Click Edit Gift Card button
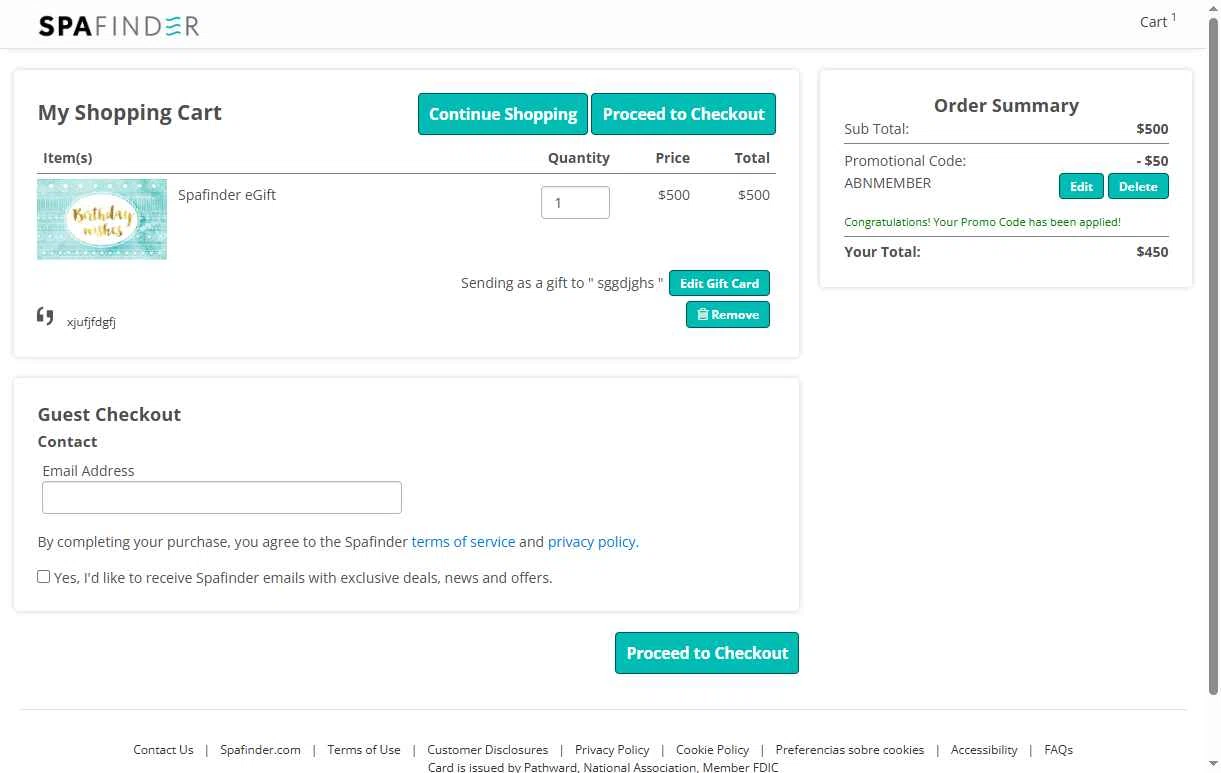The image size is (1221, 773). click(719, 283)
